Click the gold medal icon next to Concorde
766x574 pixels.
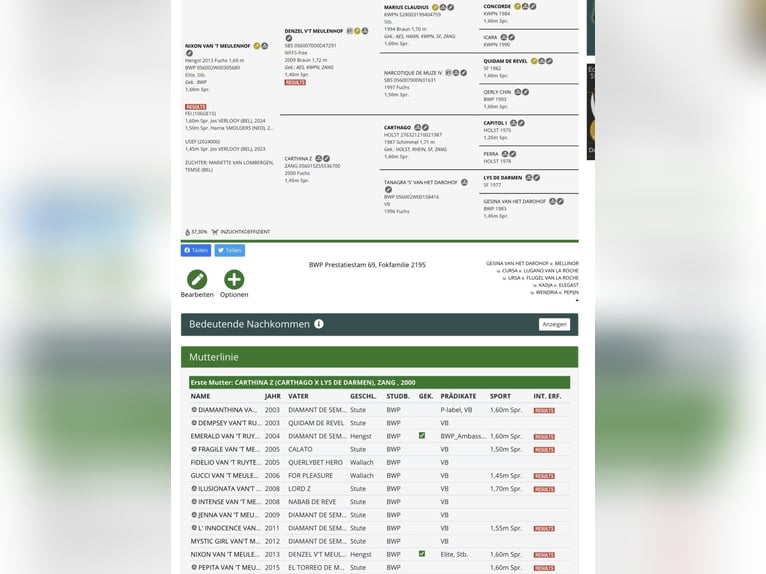pyautogui.click(x=518, y=6)
